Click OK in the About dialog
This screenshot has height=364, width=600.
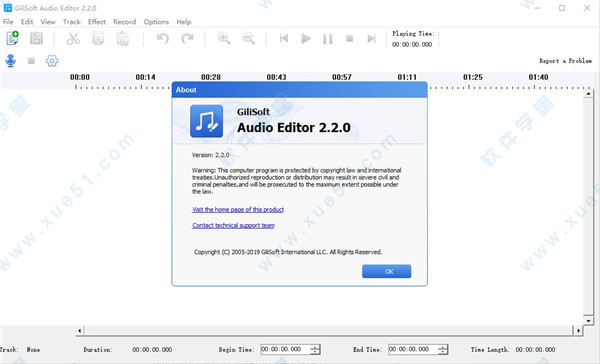click(386, 271)
